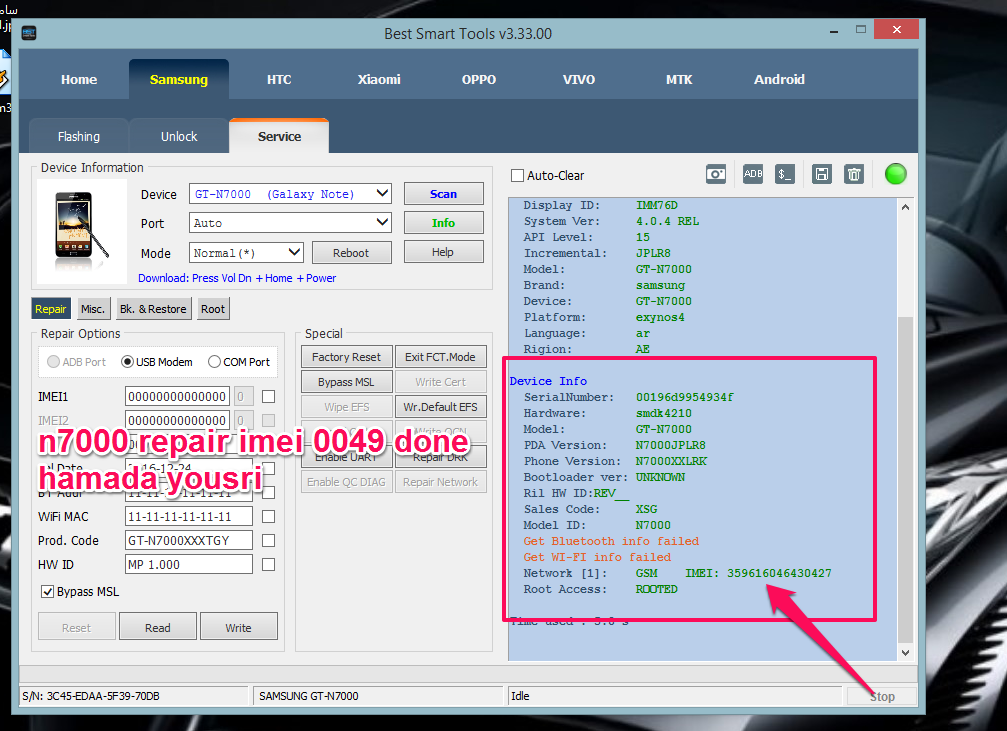Click the Read button
Image resolution: width=1007 pixels, height=731 pixels.
[x=158, y=627]
